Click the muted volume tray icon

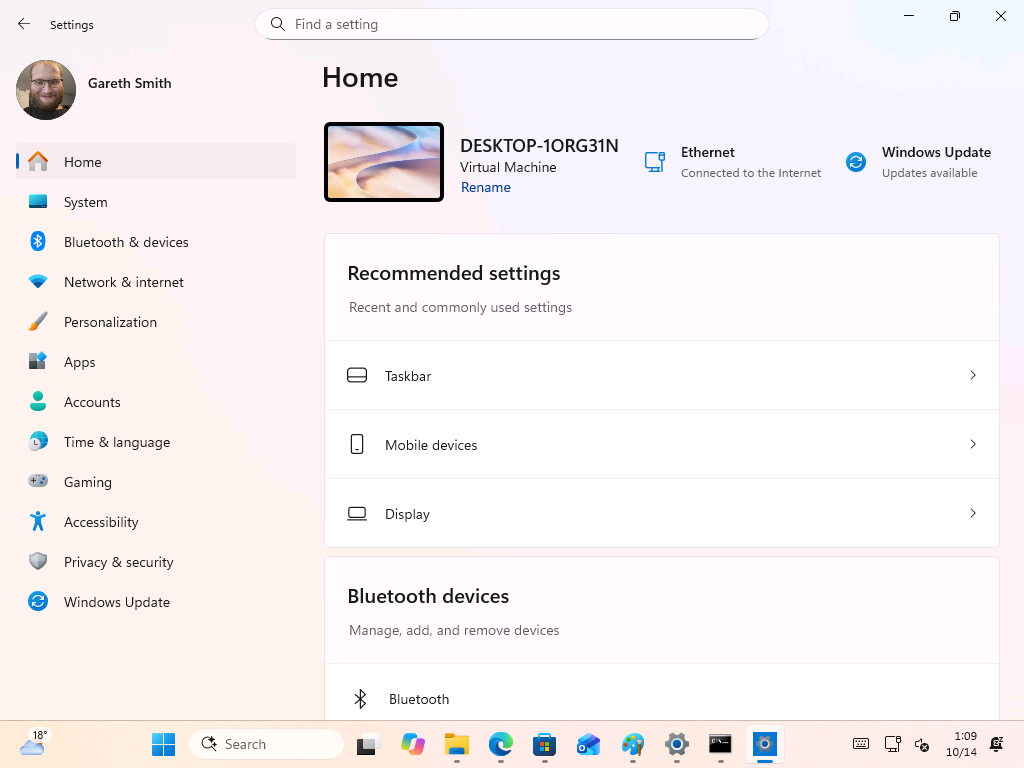click(922, 744)
